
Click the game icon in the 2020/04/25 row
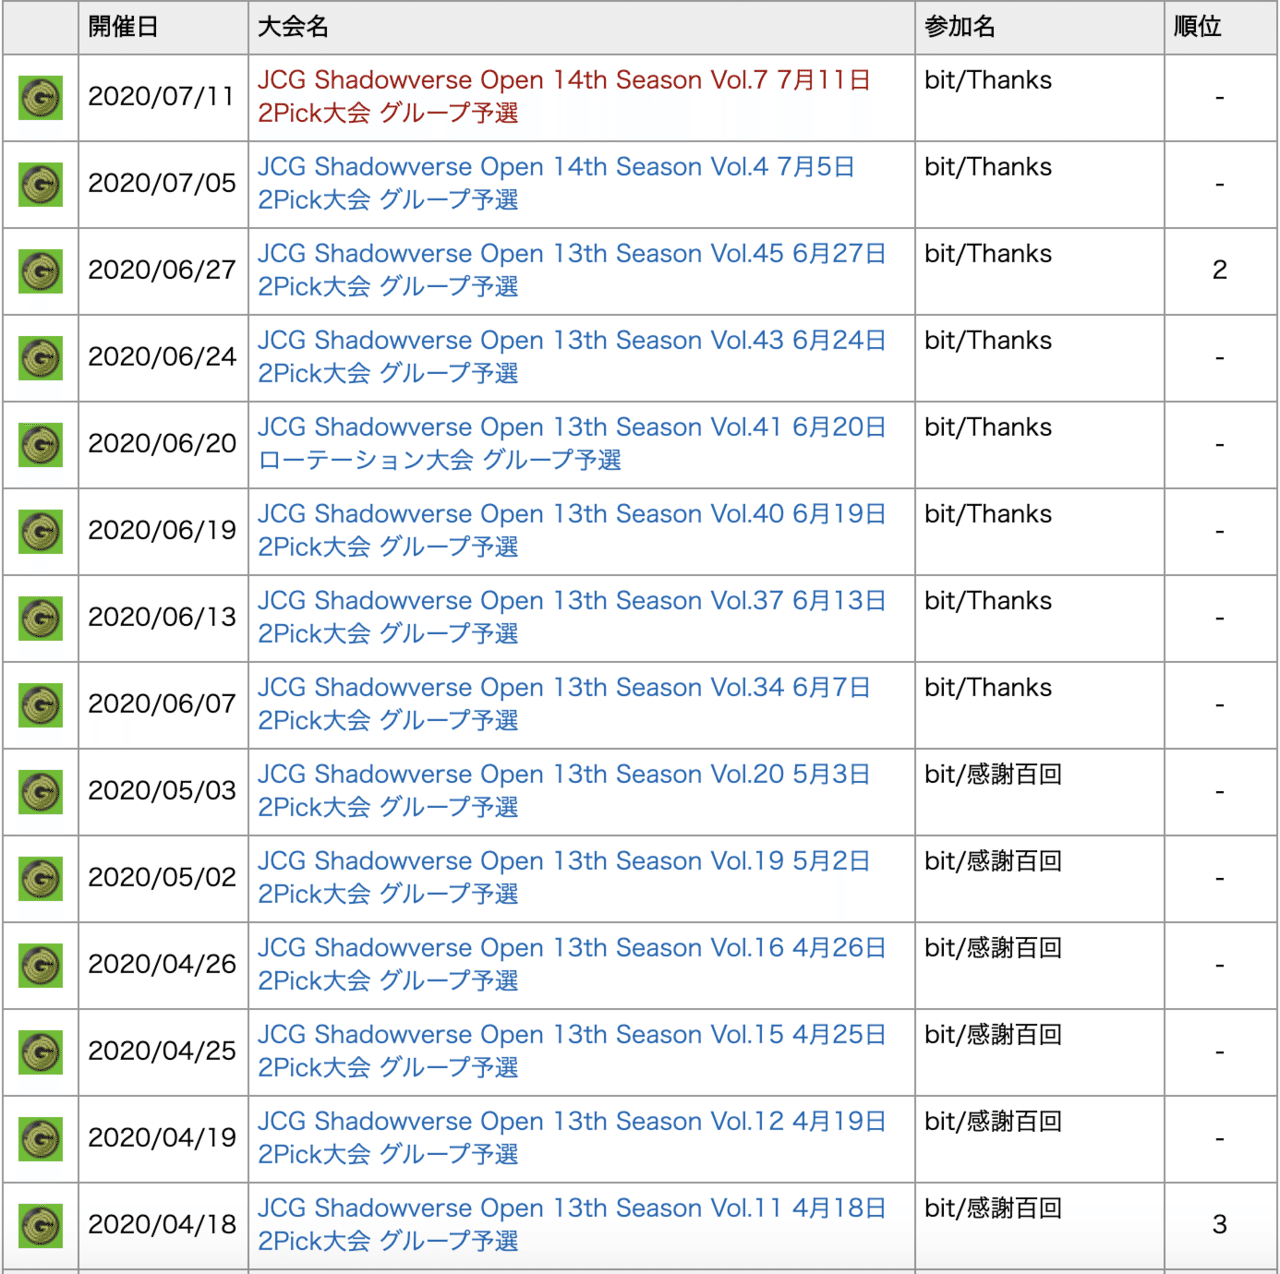coord(41,1052)
